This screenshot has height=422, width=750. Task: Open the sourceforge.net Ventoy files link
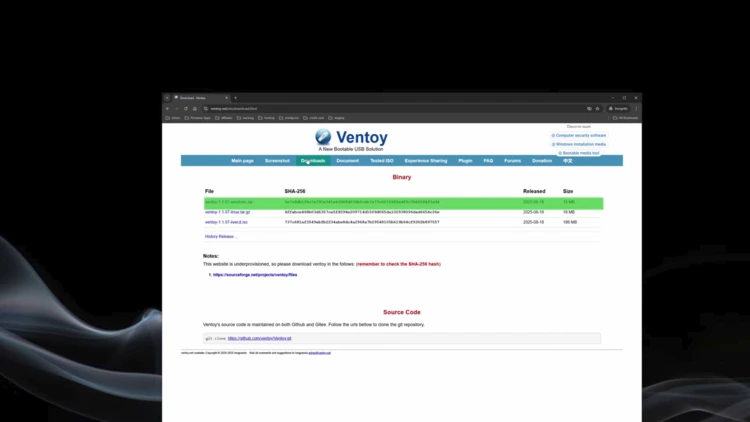point(255,275)
